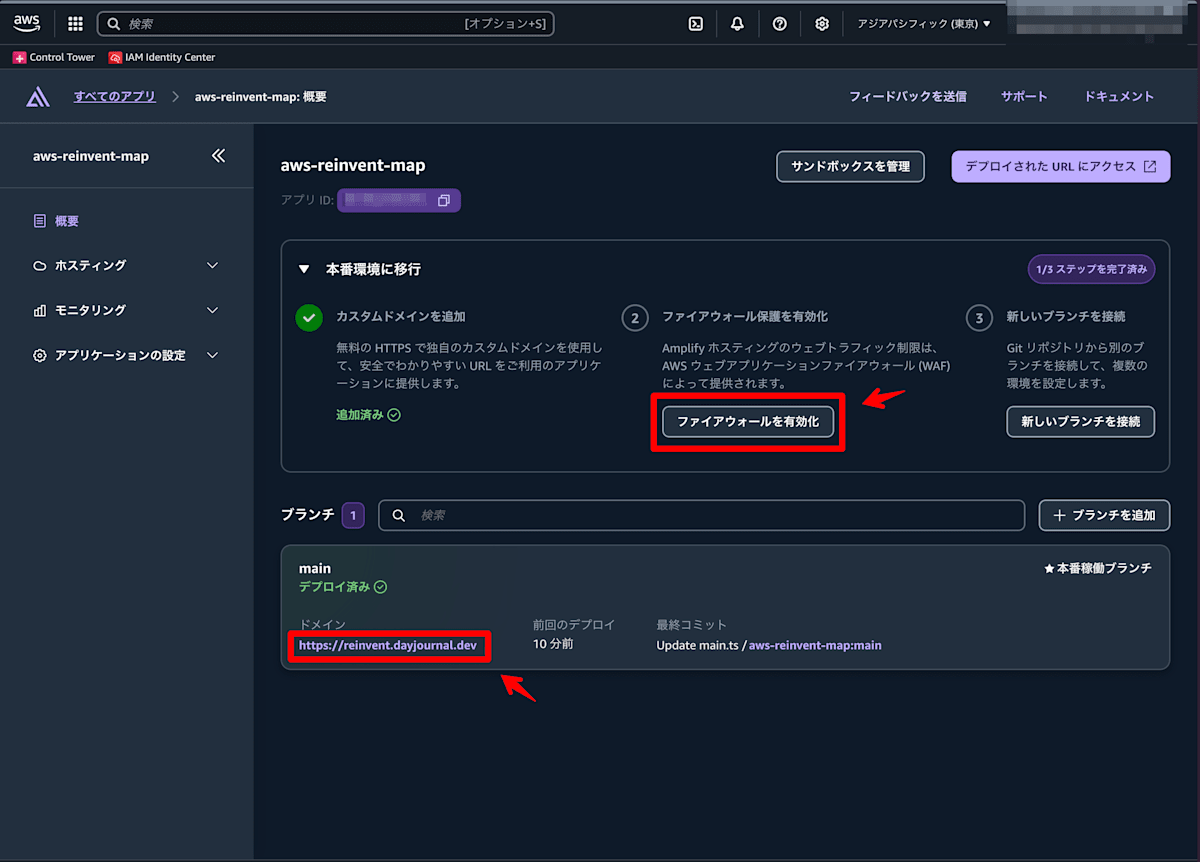Open フィードバックを送信 link
Screen dimensions: 1200x862
(x=908, y=97)
